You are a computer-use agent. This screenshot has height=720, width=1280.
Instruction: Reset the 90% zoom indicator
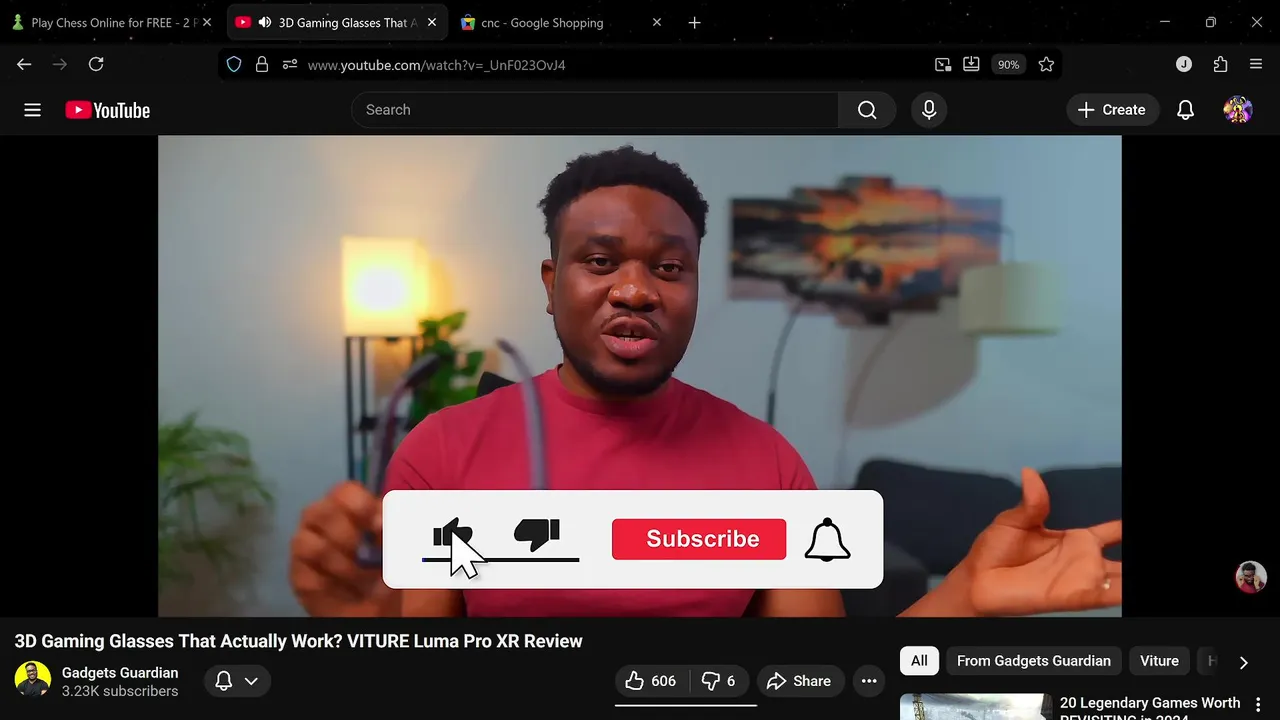(x=1008, y=65)
